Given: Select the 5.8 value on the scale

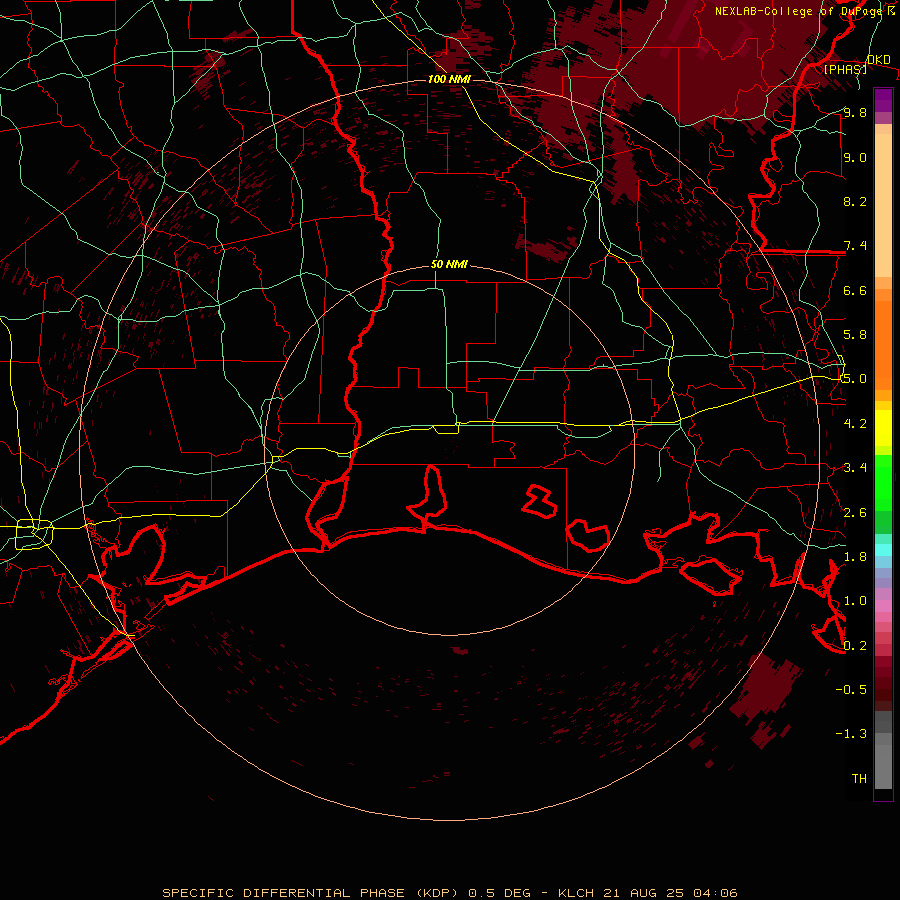Looking at the screenshot, I should [855, 335].
